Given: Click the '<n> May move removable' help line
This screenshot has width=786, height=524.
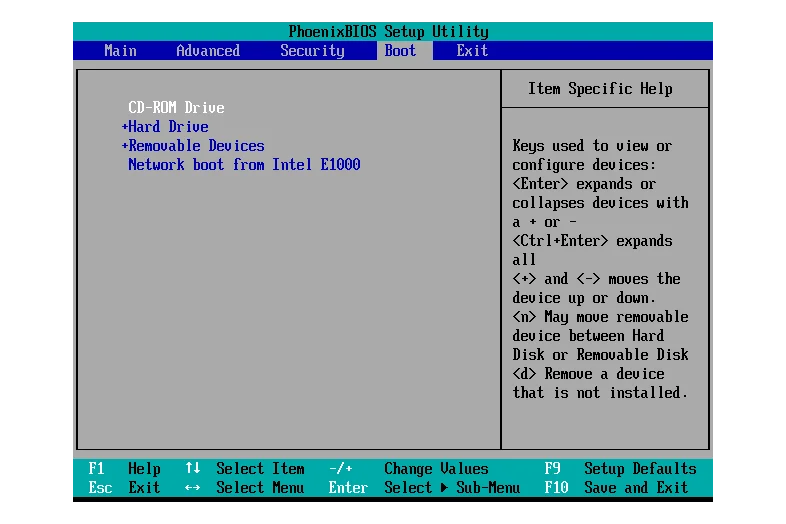Looking at the screenshot, I should click(601, 317).
